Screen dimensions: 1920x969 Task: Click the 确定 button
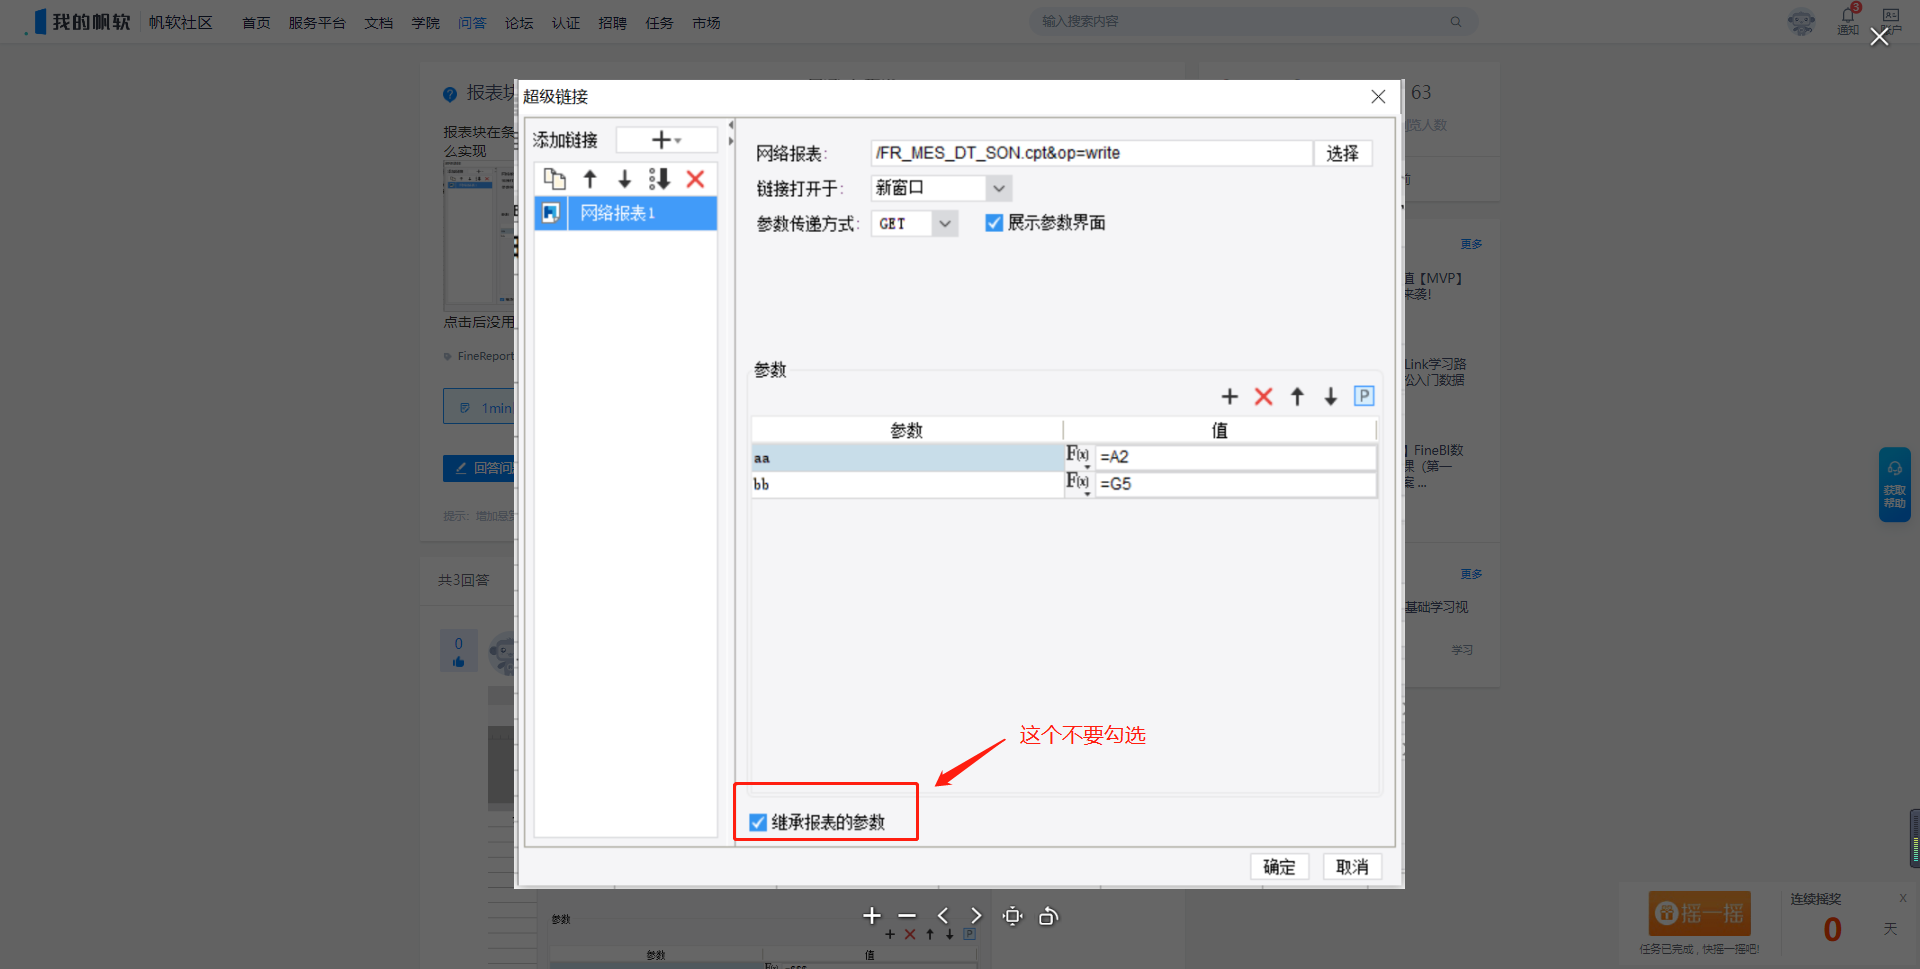point(1279,867)
